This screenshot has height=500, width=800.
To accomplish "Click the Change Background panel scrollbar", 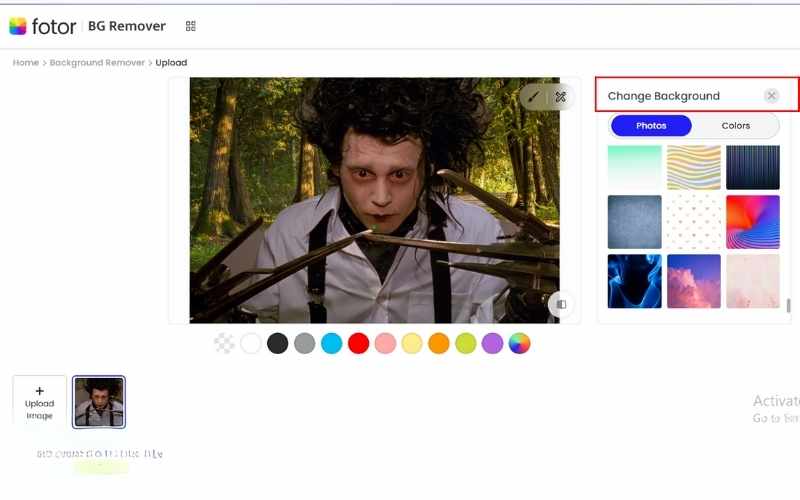I will [x=788, y=306].
